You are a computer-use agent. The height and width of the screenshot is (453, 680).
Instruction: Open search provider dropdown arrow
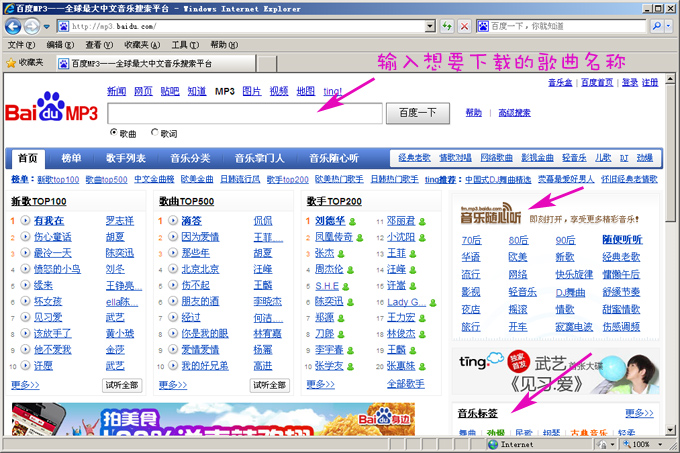pos(668,26)
